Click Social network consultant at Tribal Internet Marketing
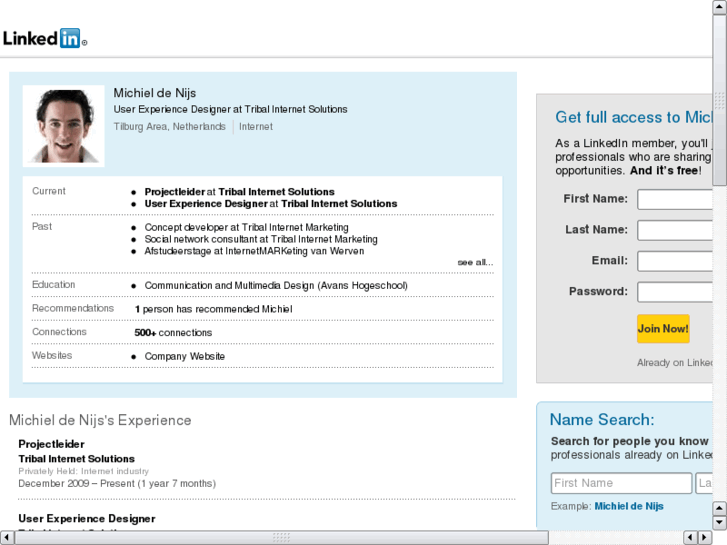727x545 pixels. click(261, 239)
